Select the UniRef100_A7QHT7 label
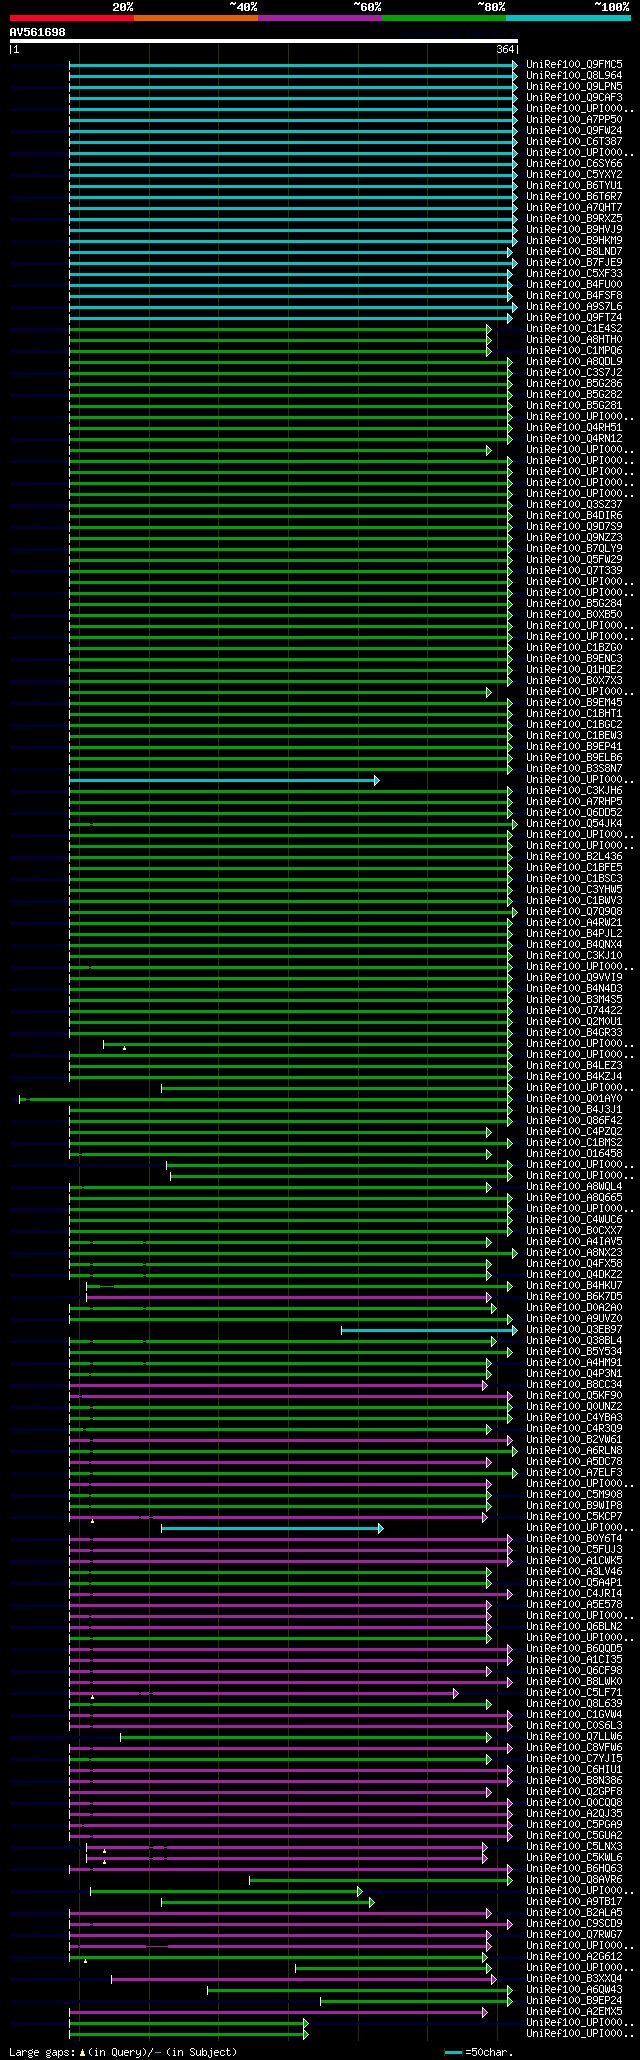Viewport: 640px width, 2060px height. [574, 207]
